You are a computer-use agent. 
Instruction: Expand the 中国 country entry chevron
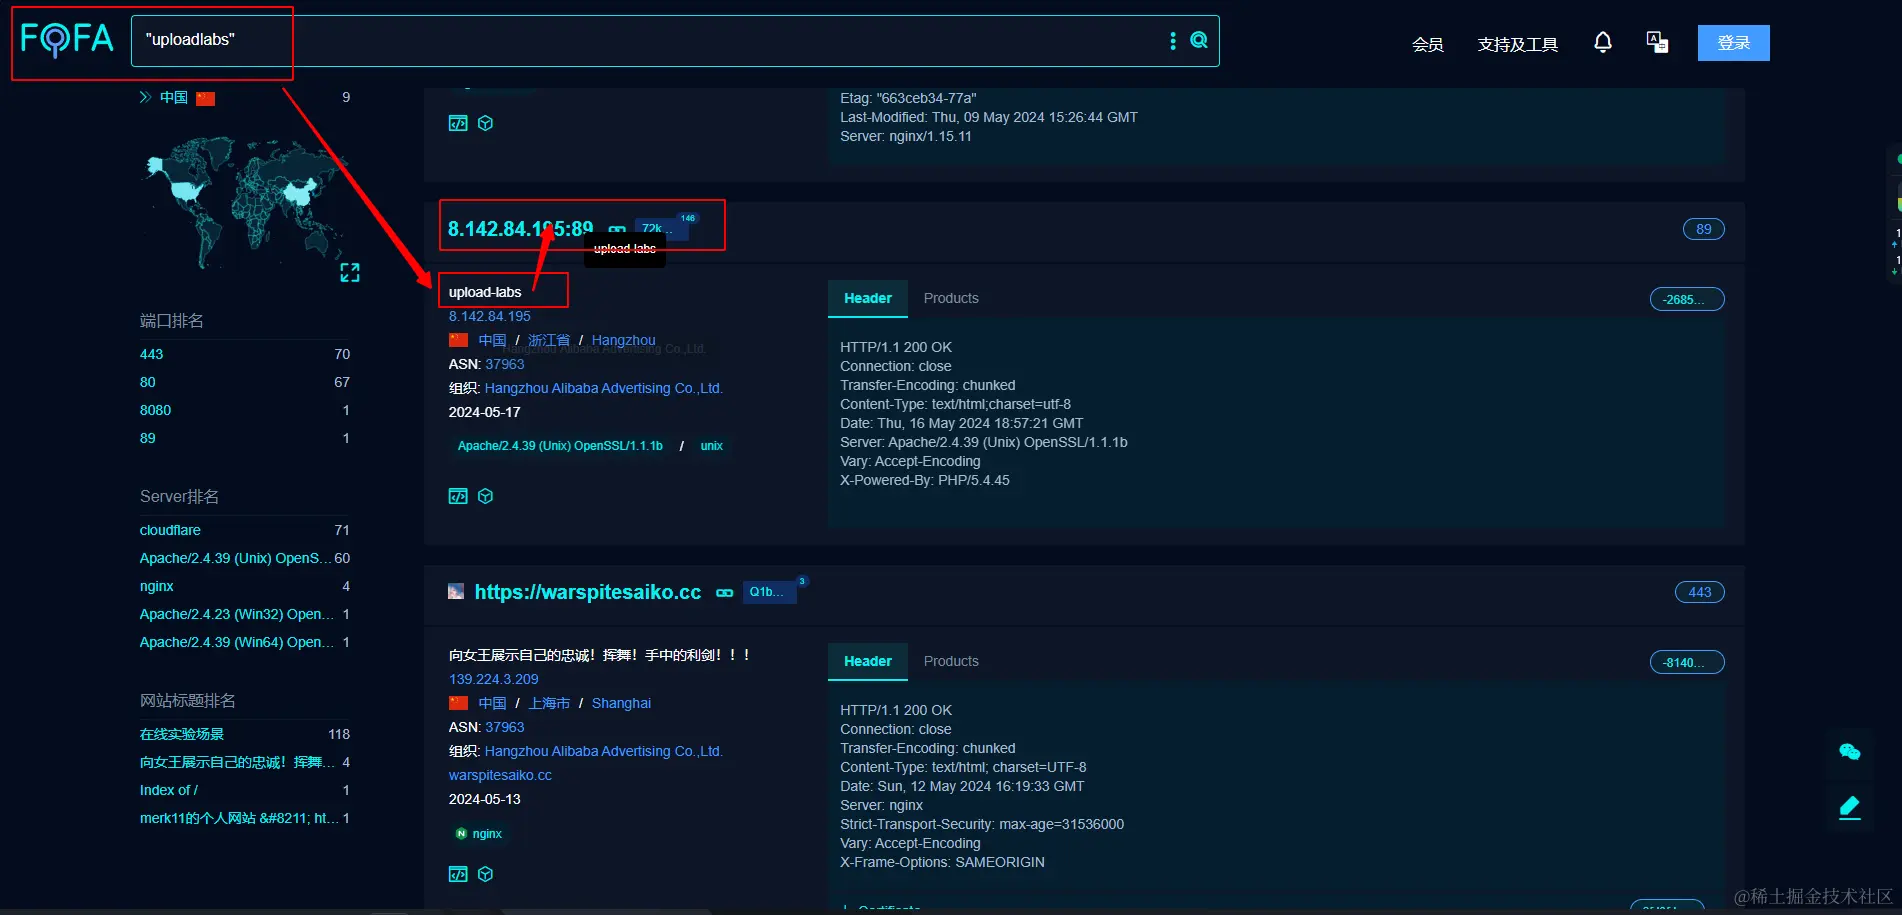(145, 97)
